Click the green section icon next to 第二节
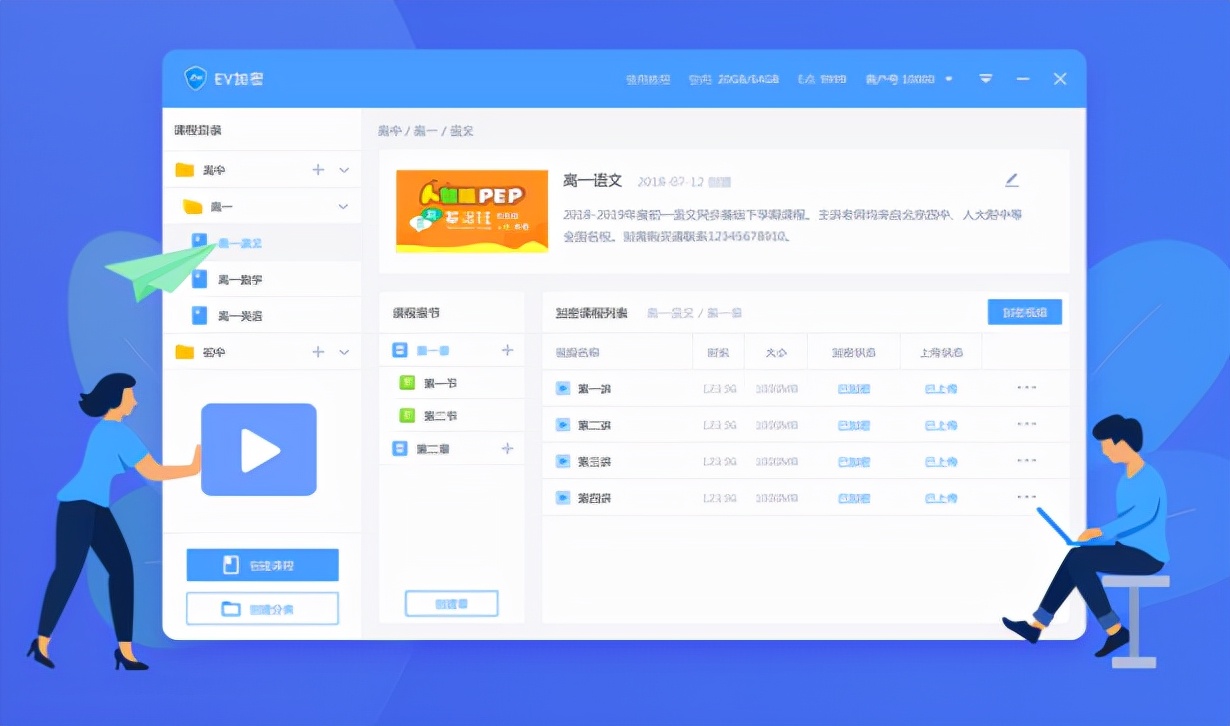This screenshot has width=1230, height=726. [406, 415]
